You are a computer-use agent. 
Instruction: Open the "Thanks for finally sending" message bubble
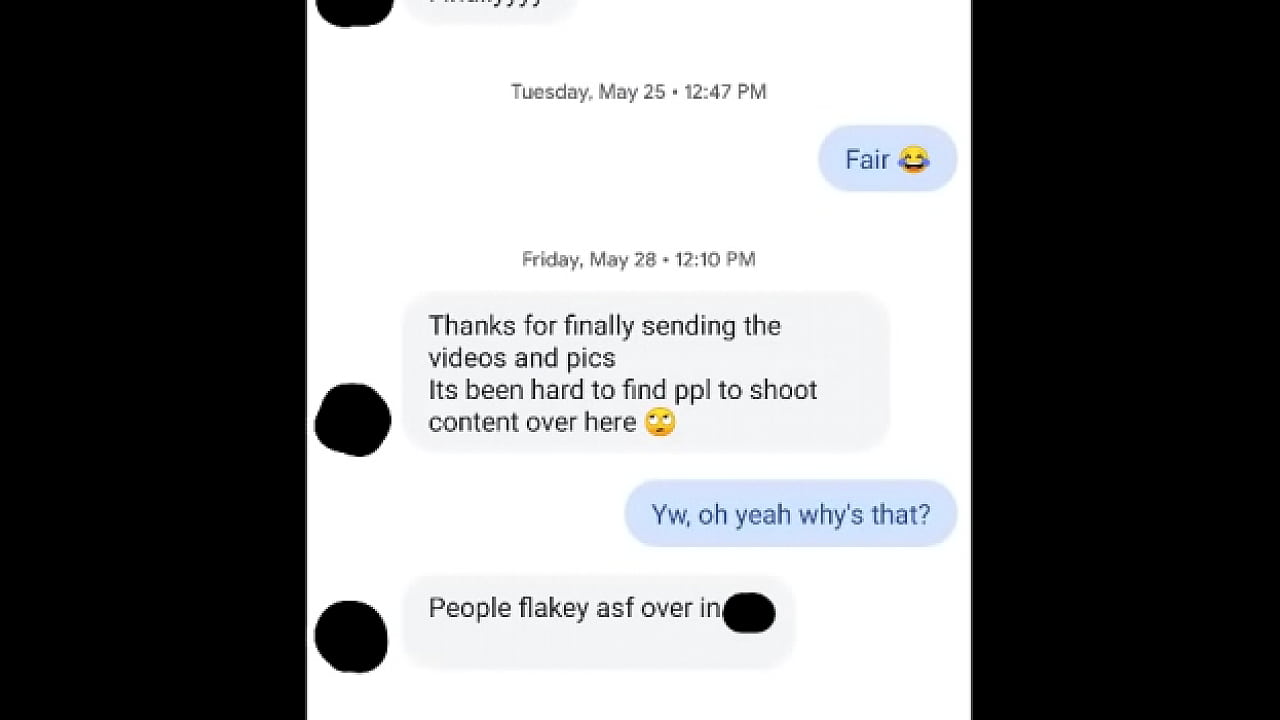coord(646,374)
